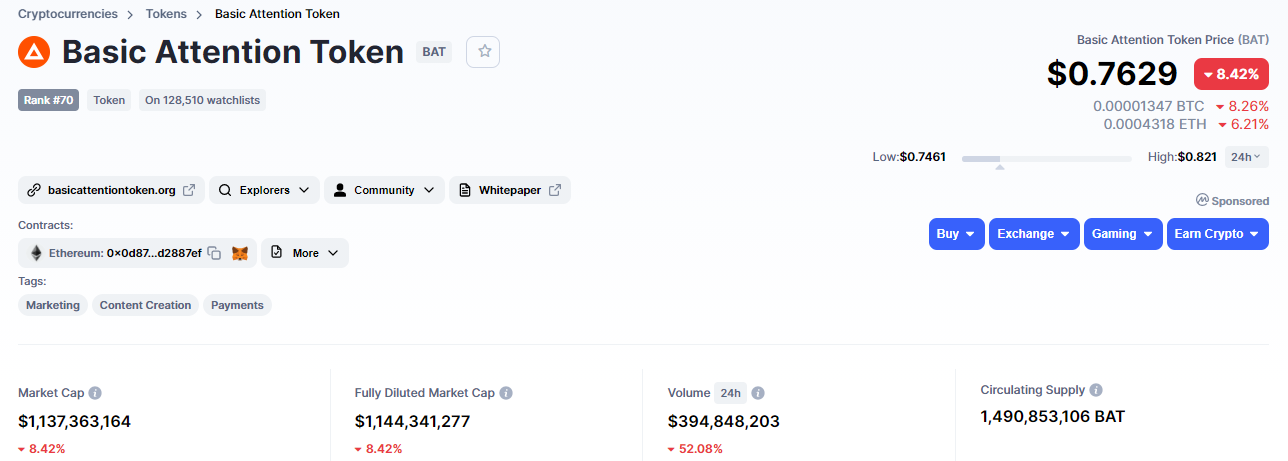Screen dimensions: 1288x461
Task: Open the Gaming dropdown button
Action: [1123, 234]
